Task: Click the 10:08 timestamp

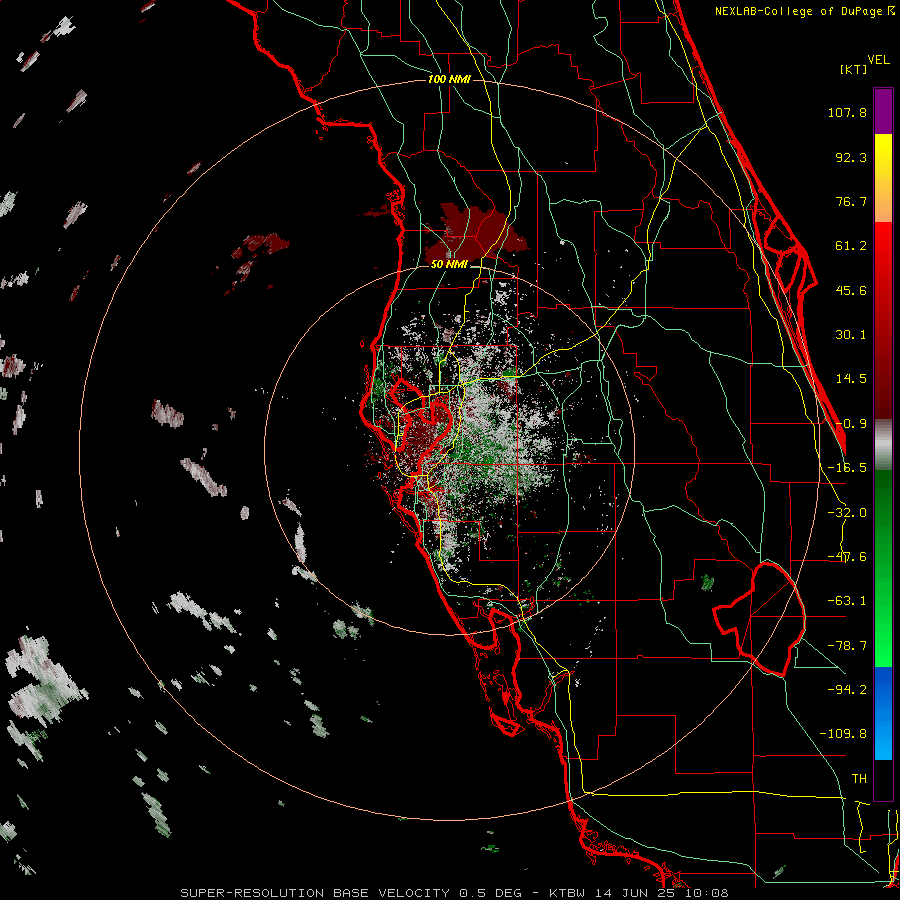Action: click(x=705, y=893)
